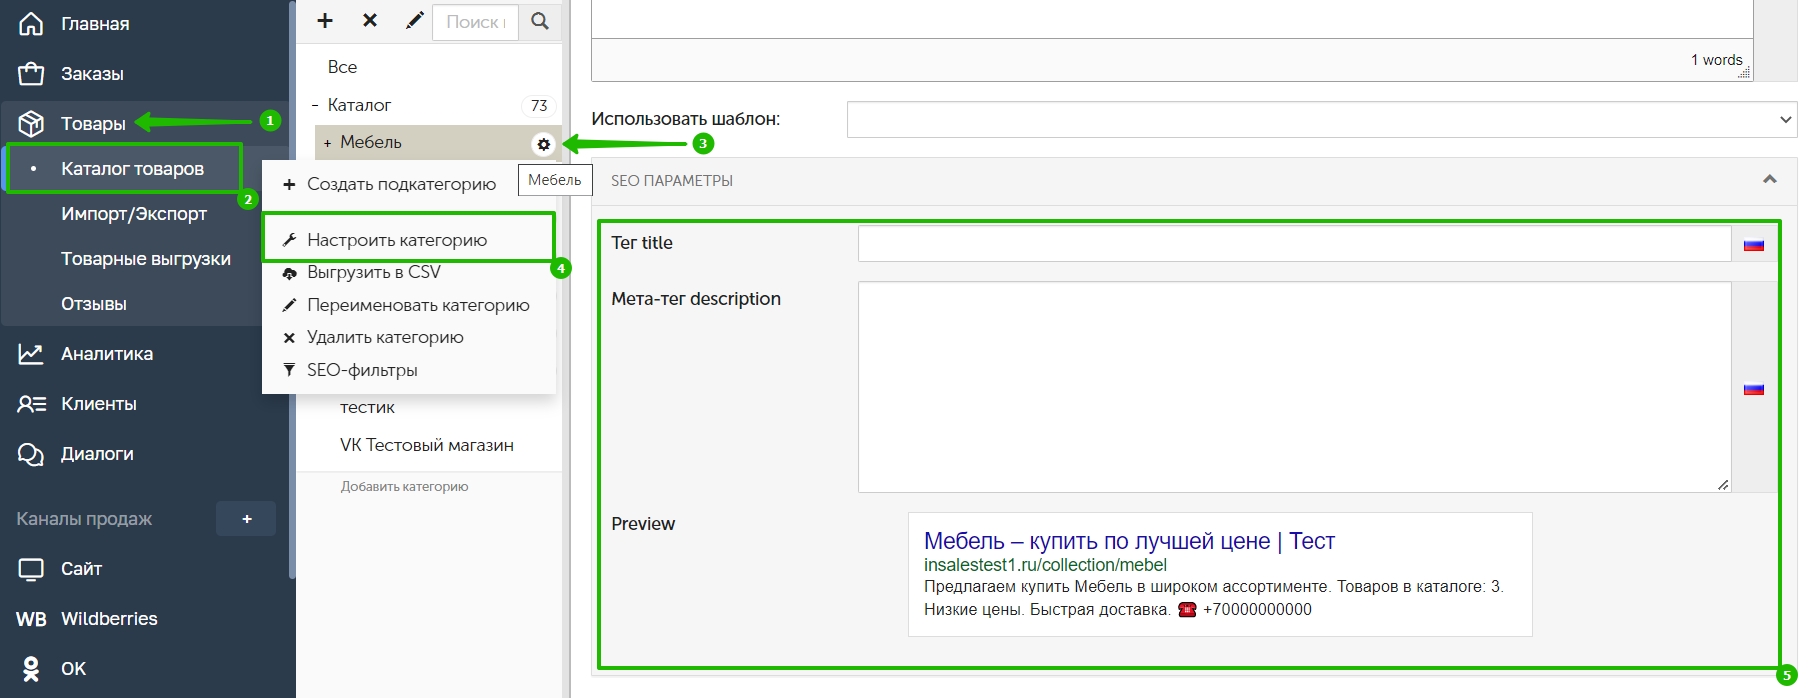Click preview URL insalestest1.ru/collection/mebel
The height and width of the screenshot is (698, 1814).
coord(1045,565)
